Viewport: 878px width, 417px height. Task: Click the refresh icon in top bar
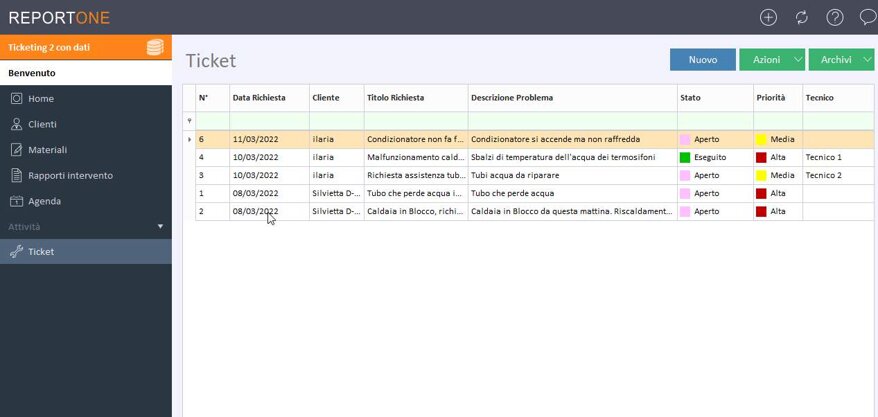click(801, 17)
